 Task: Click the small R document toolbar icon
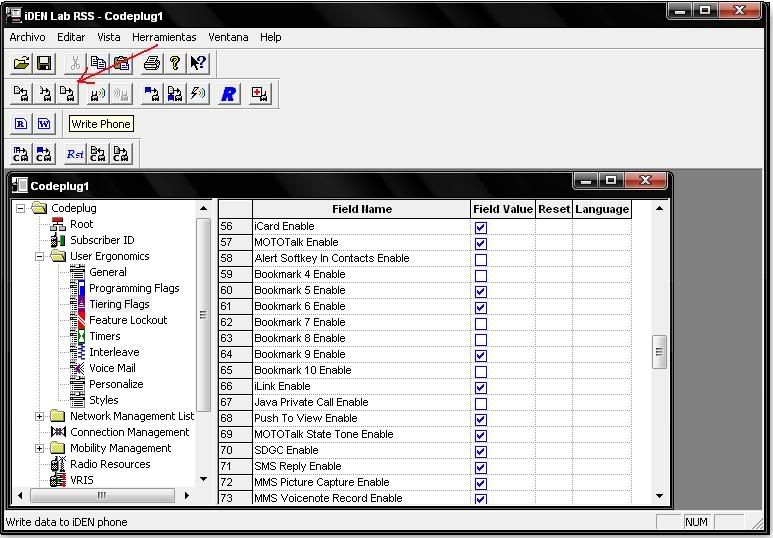pos(21,123)
